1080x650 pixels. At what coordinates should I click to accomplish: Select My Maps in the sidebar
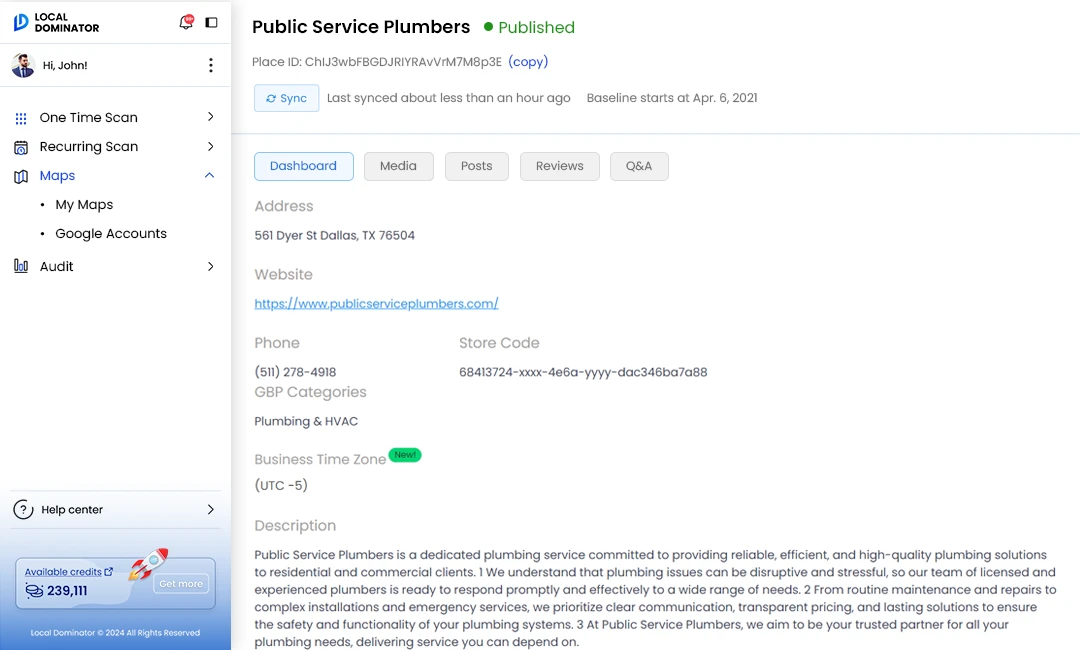(x=82, y=204)
